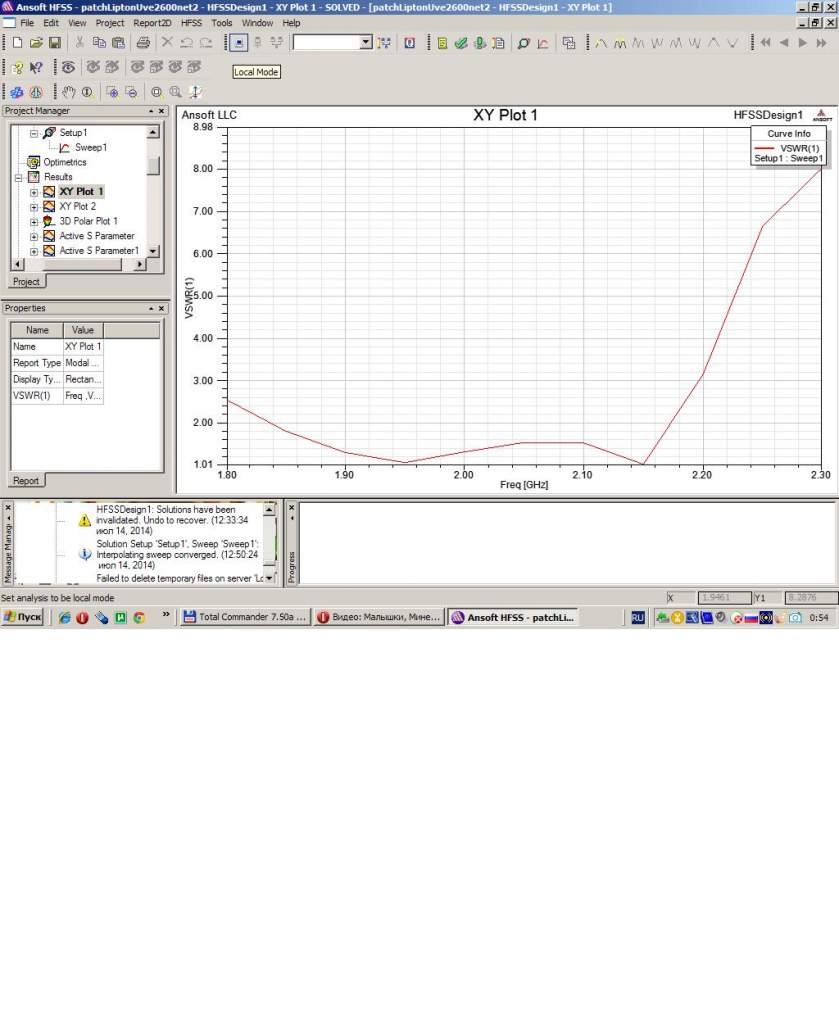Click the Cut scissors icon
The width and height of the screenshot is (839, 1024).
(80, 43)
